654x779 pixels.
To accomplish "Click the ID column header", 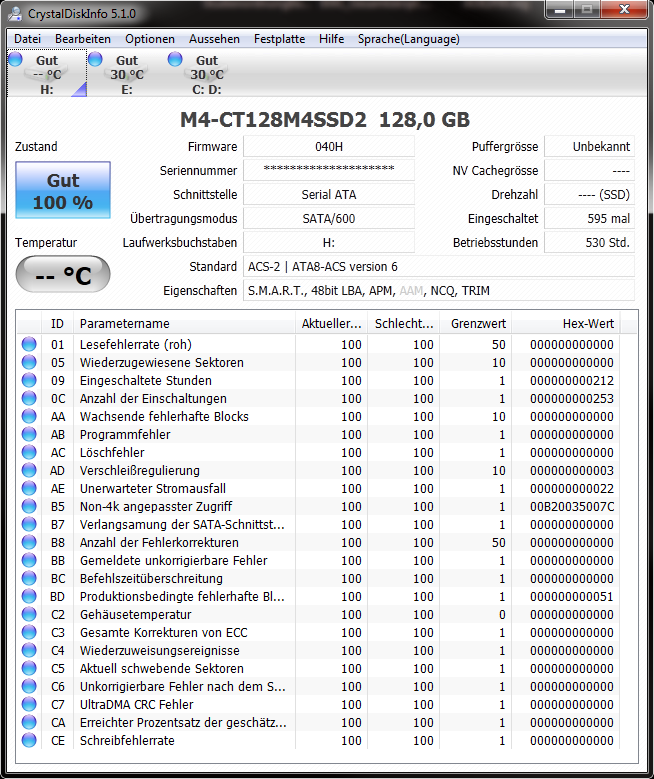I will click(x=57, y=324).
